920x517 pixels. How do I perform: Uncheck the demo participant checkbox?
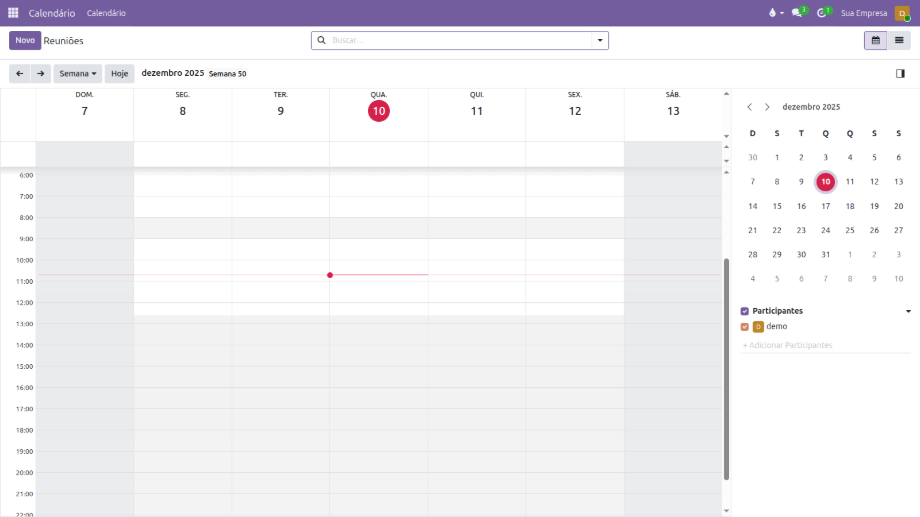coord(745,327)
